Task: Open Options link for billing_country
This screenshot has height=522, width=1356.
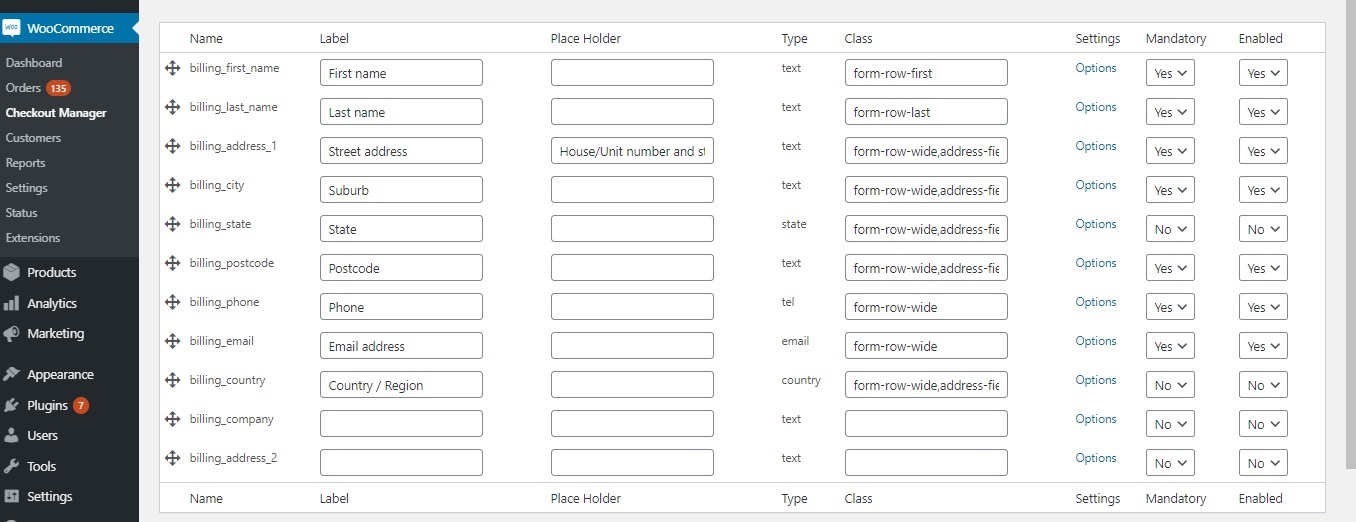Action: [1096, 380]
